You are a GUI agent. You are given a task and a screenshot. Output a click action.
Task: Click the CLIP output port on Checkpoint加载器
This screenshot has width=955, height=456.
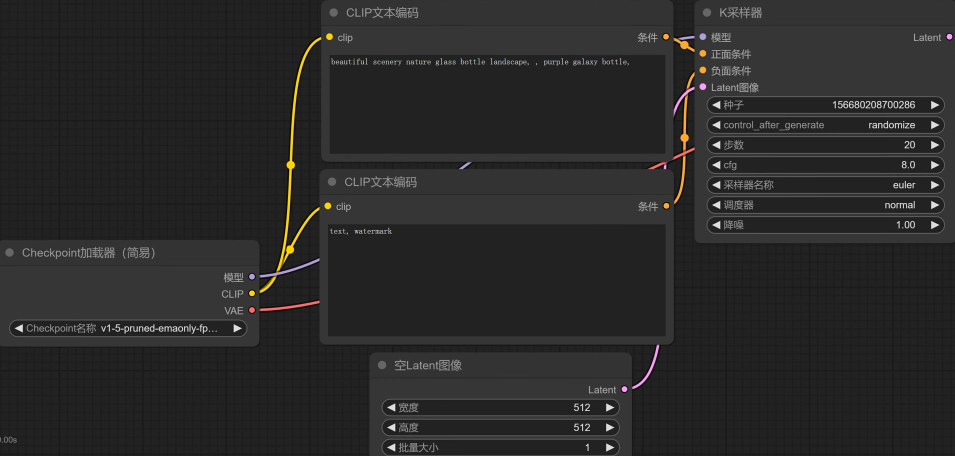(252, 293)
